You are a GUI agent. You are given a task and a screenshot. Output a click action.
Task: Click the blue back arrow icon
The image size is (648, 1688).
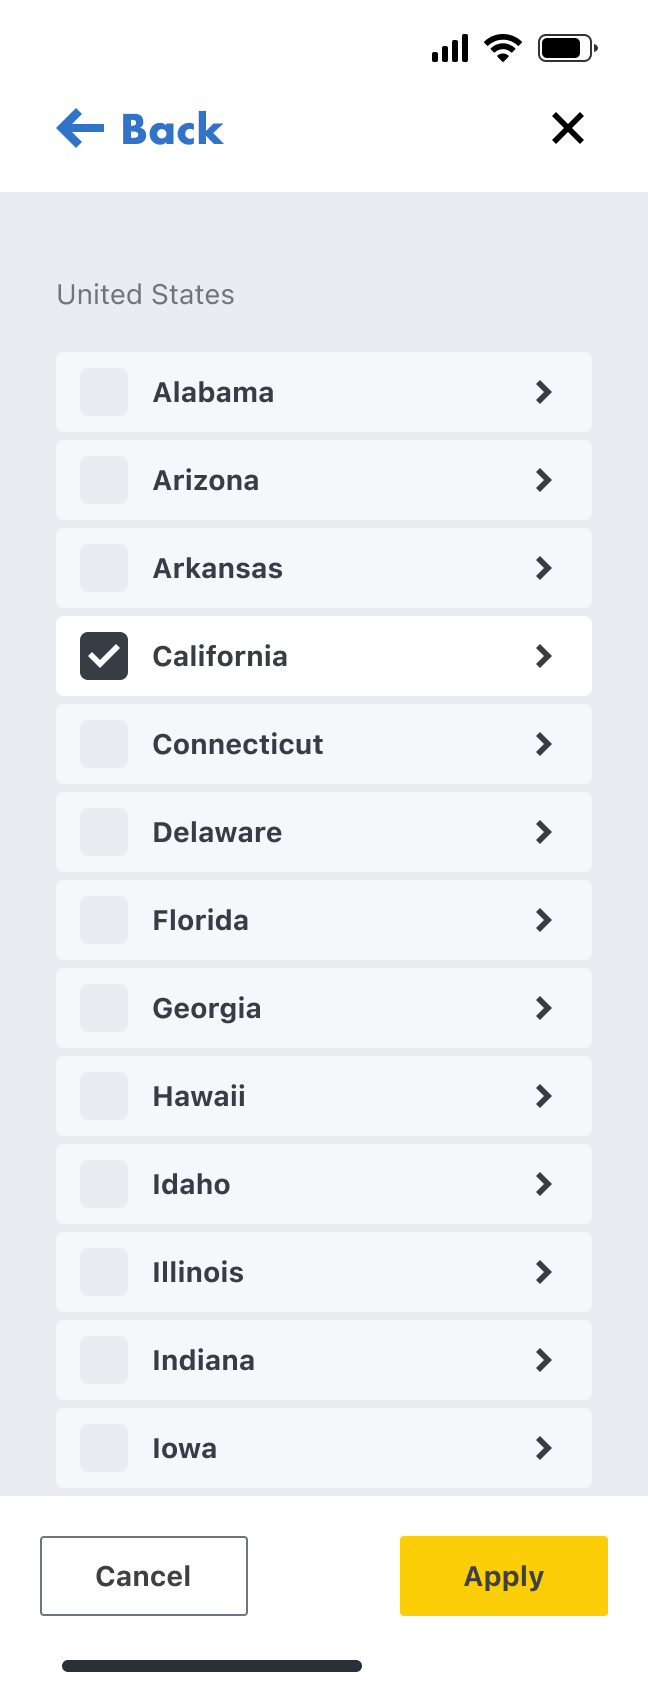[x=81, y=129]
